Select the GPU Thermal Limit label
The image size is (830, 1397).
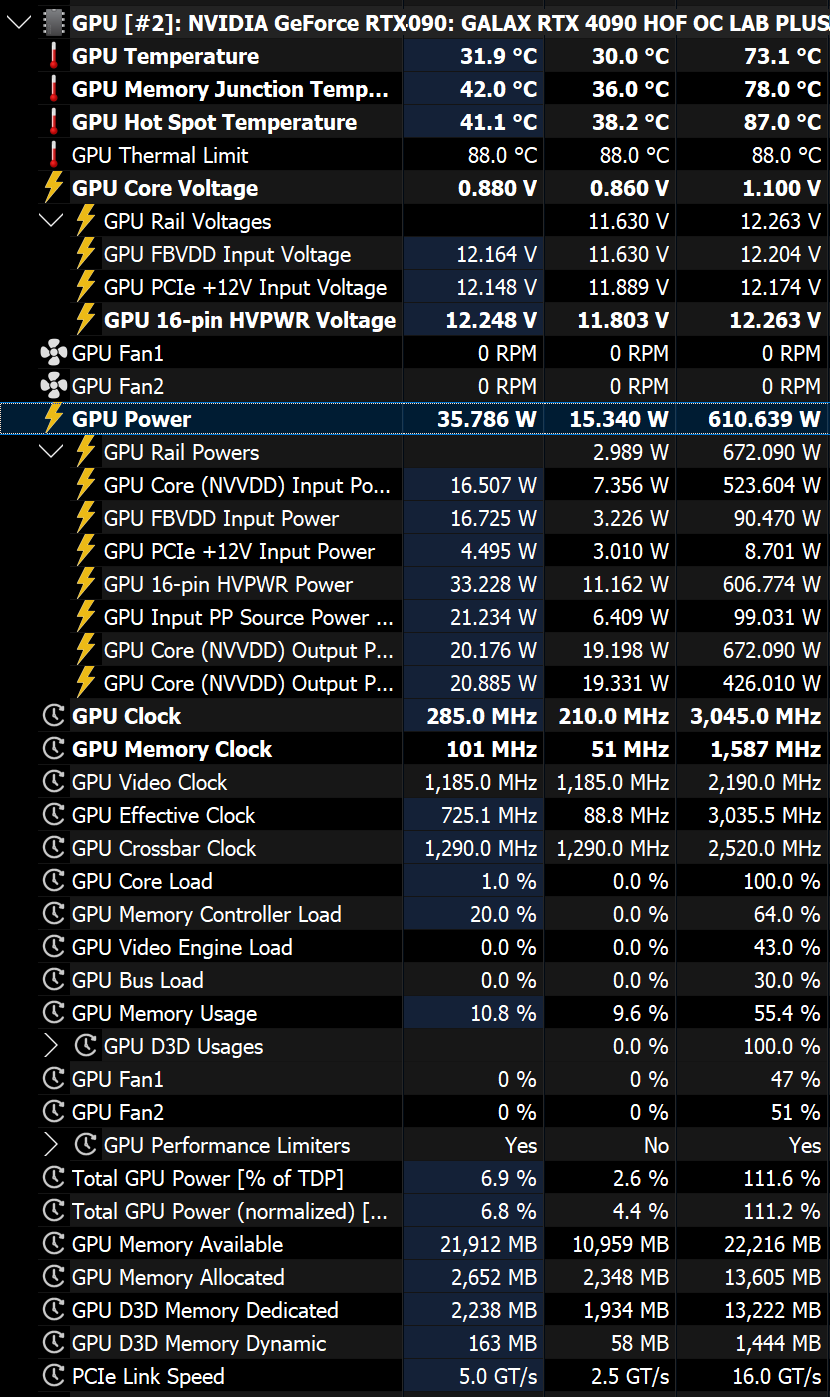[x=160, y=155]
